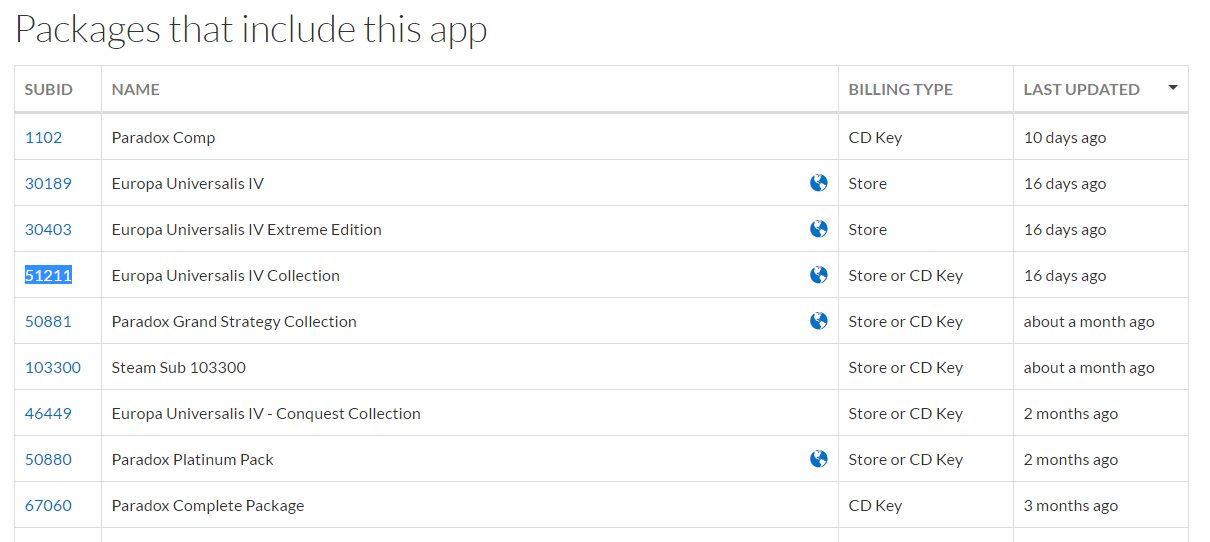Viewport: 1210px width, 542px height.
Task: Click globe icon for Europa Universalis IV Collection
Action: [x=819, y=275]
